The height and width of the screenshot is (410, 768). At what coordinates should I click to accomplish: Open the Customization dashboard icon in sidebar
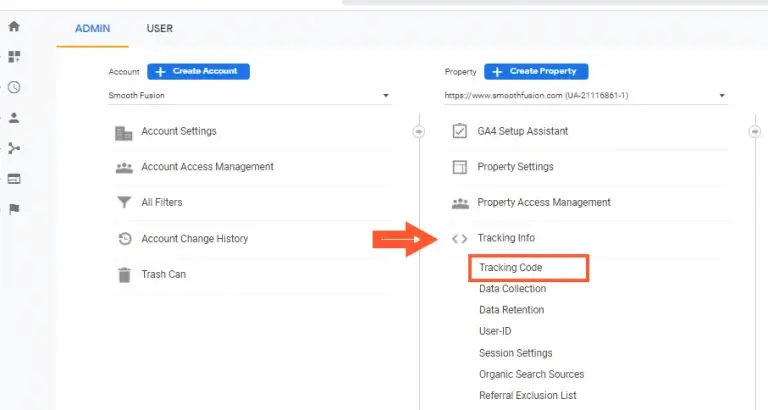point(14,57)
